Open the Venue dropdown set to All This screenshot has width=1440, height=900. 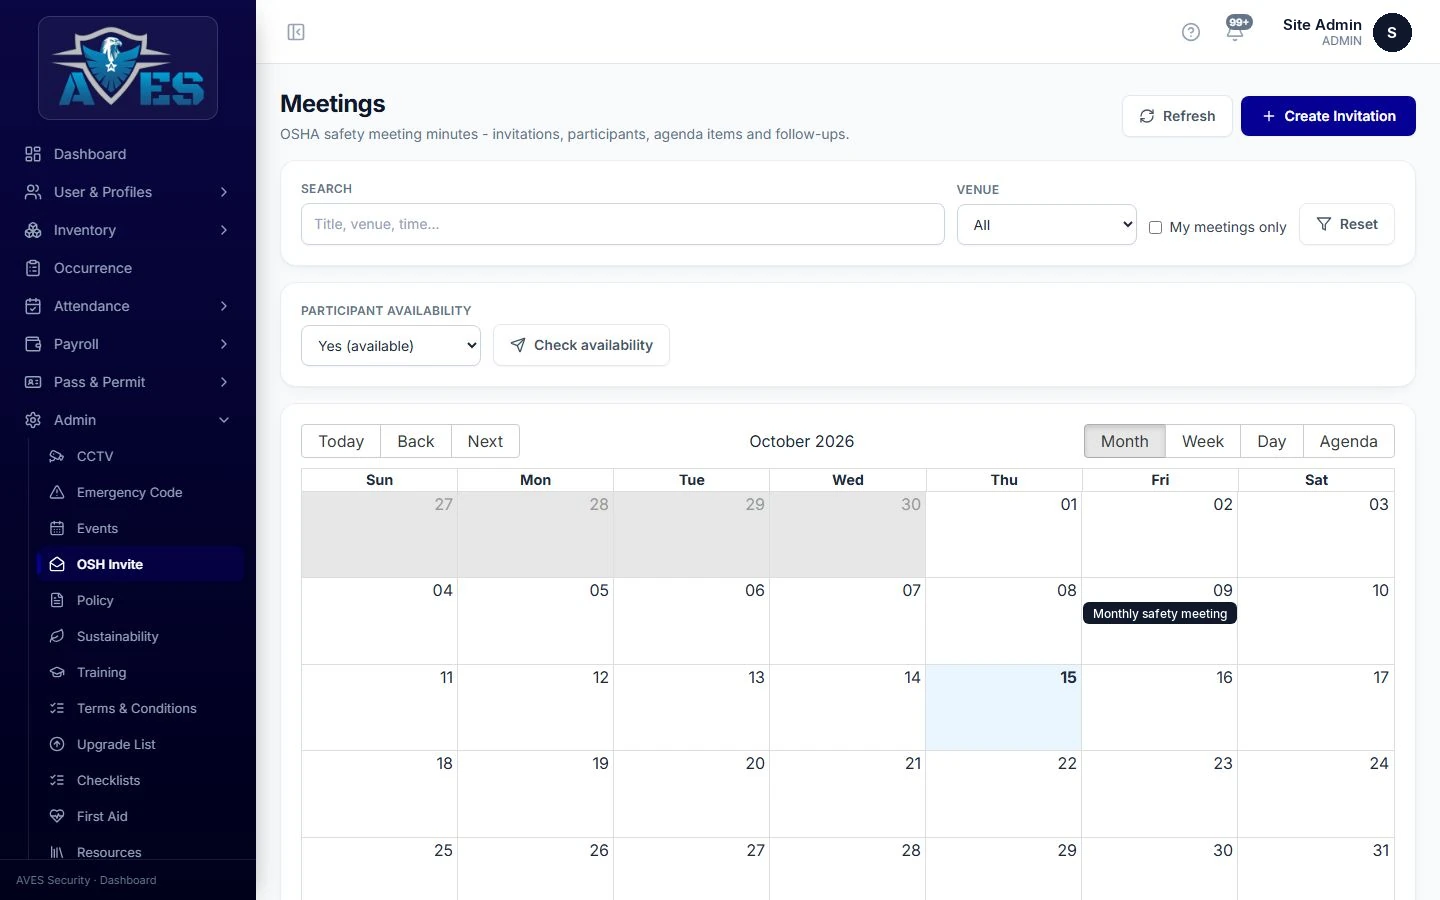[1046, 225]
